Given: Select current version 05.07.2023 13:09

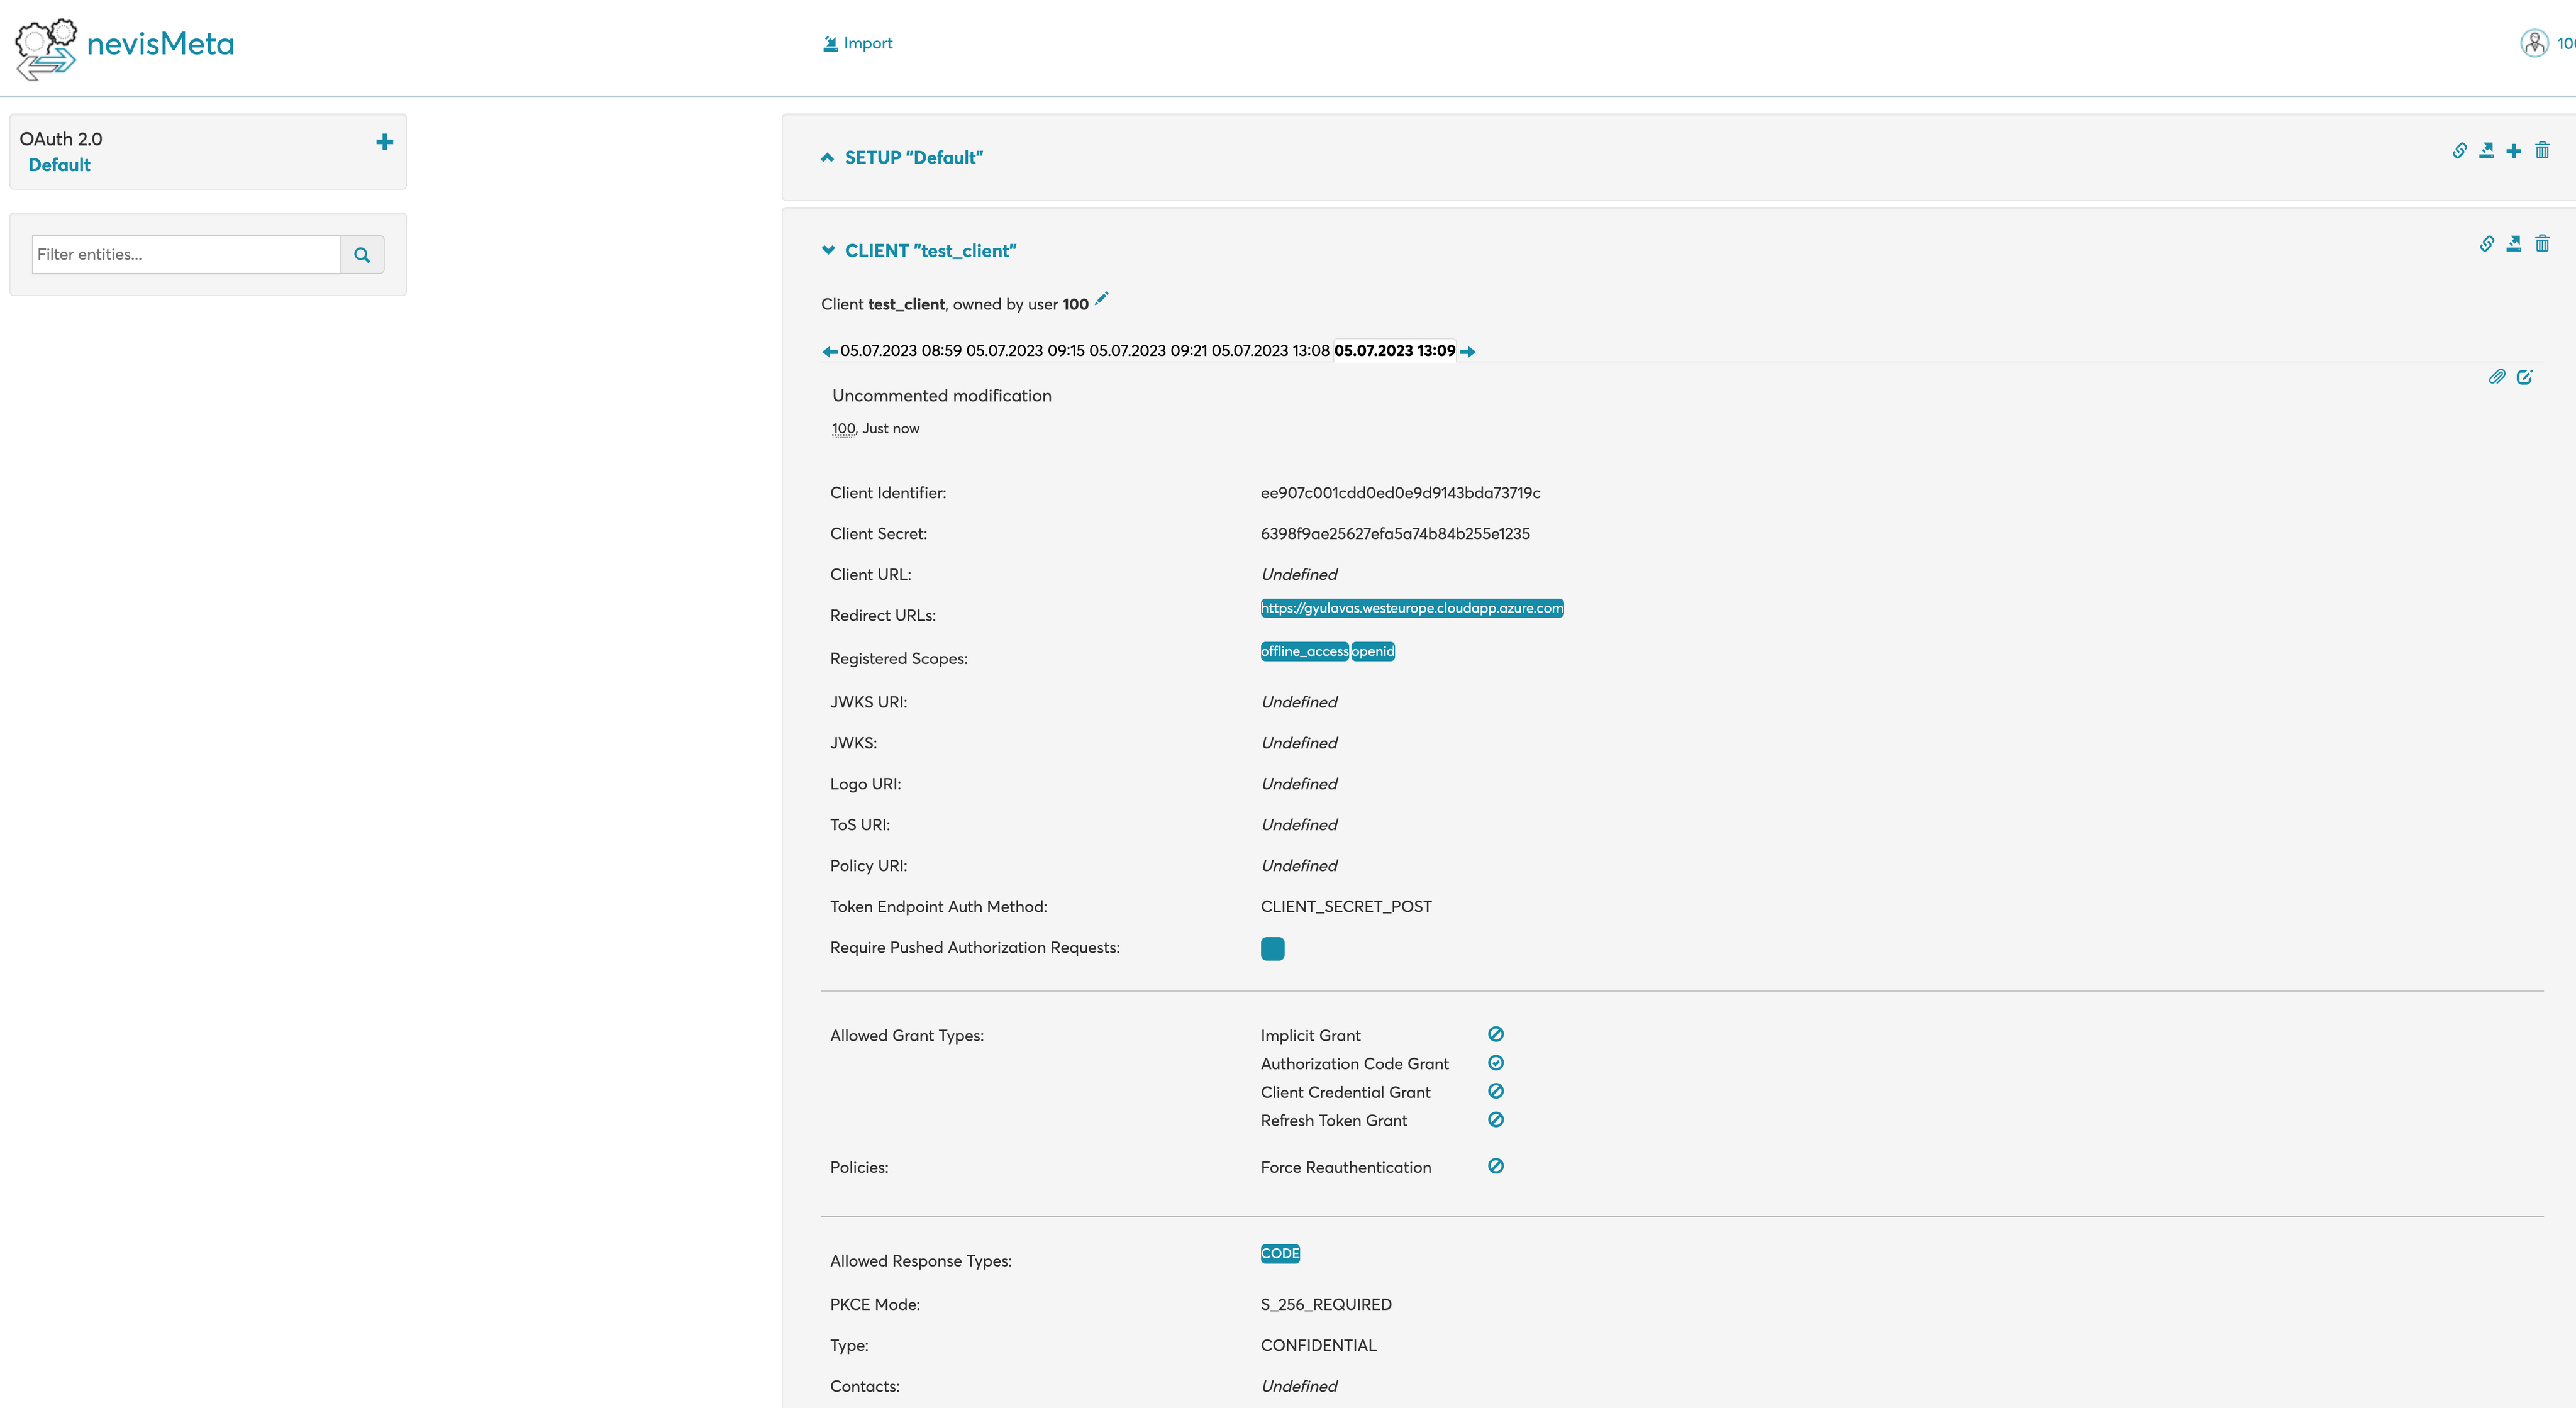Looking at the screenshot, I should coord(1395,351).
